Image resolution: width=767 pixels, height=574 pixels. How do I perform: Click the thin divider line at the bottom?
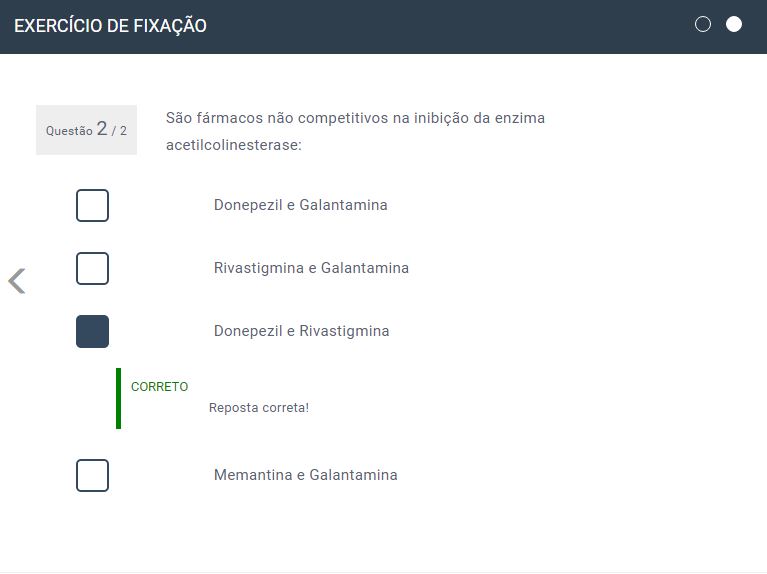383,572
